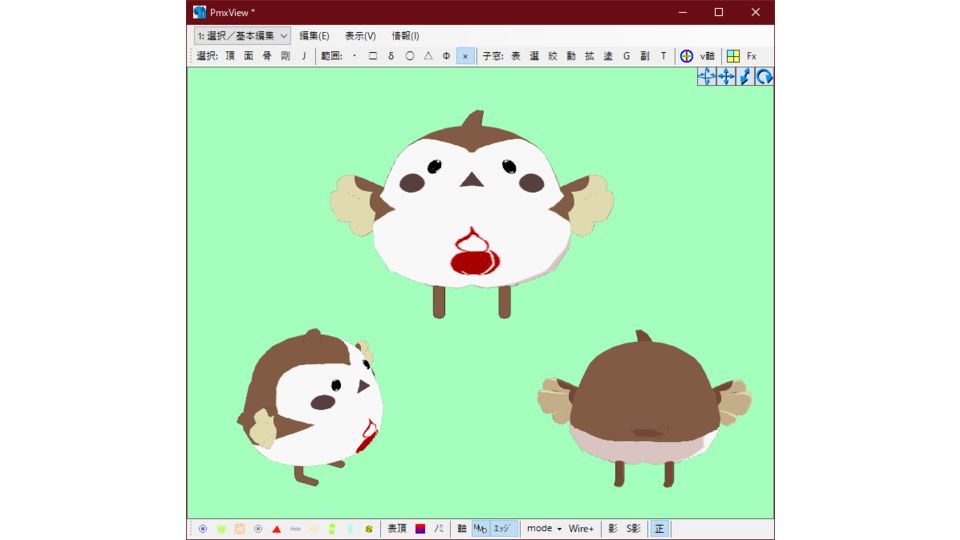Click the highlighted × range button

pyautogui.click(x=465, y=56)
